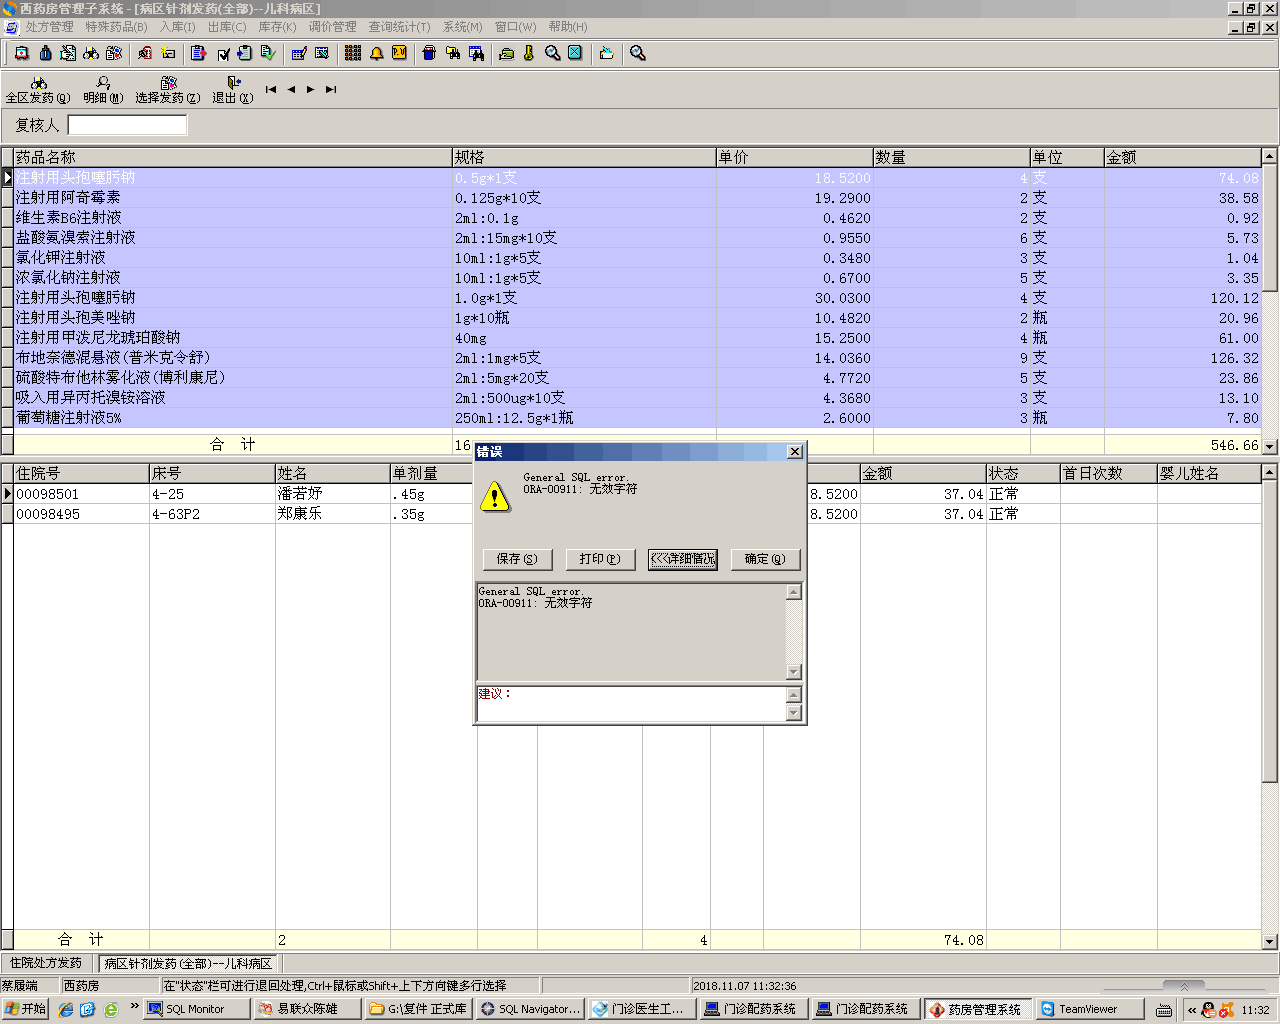The width and height of the screenshot is (1280, 1024).
Task: Click the last magnifier icon in toolbar
Action: click(x=638, y=53)
